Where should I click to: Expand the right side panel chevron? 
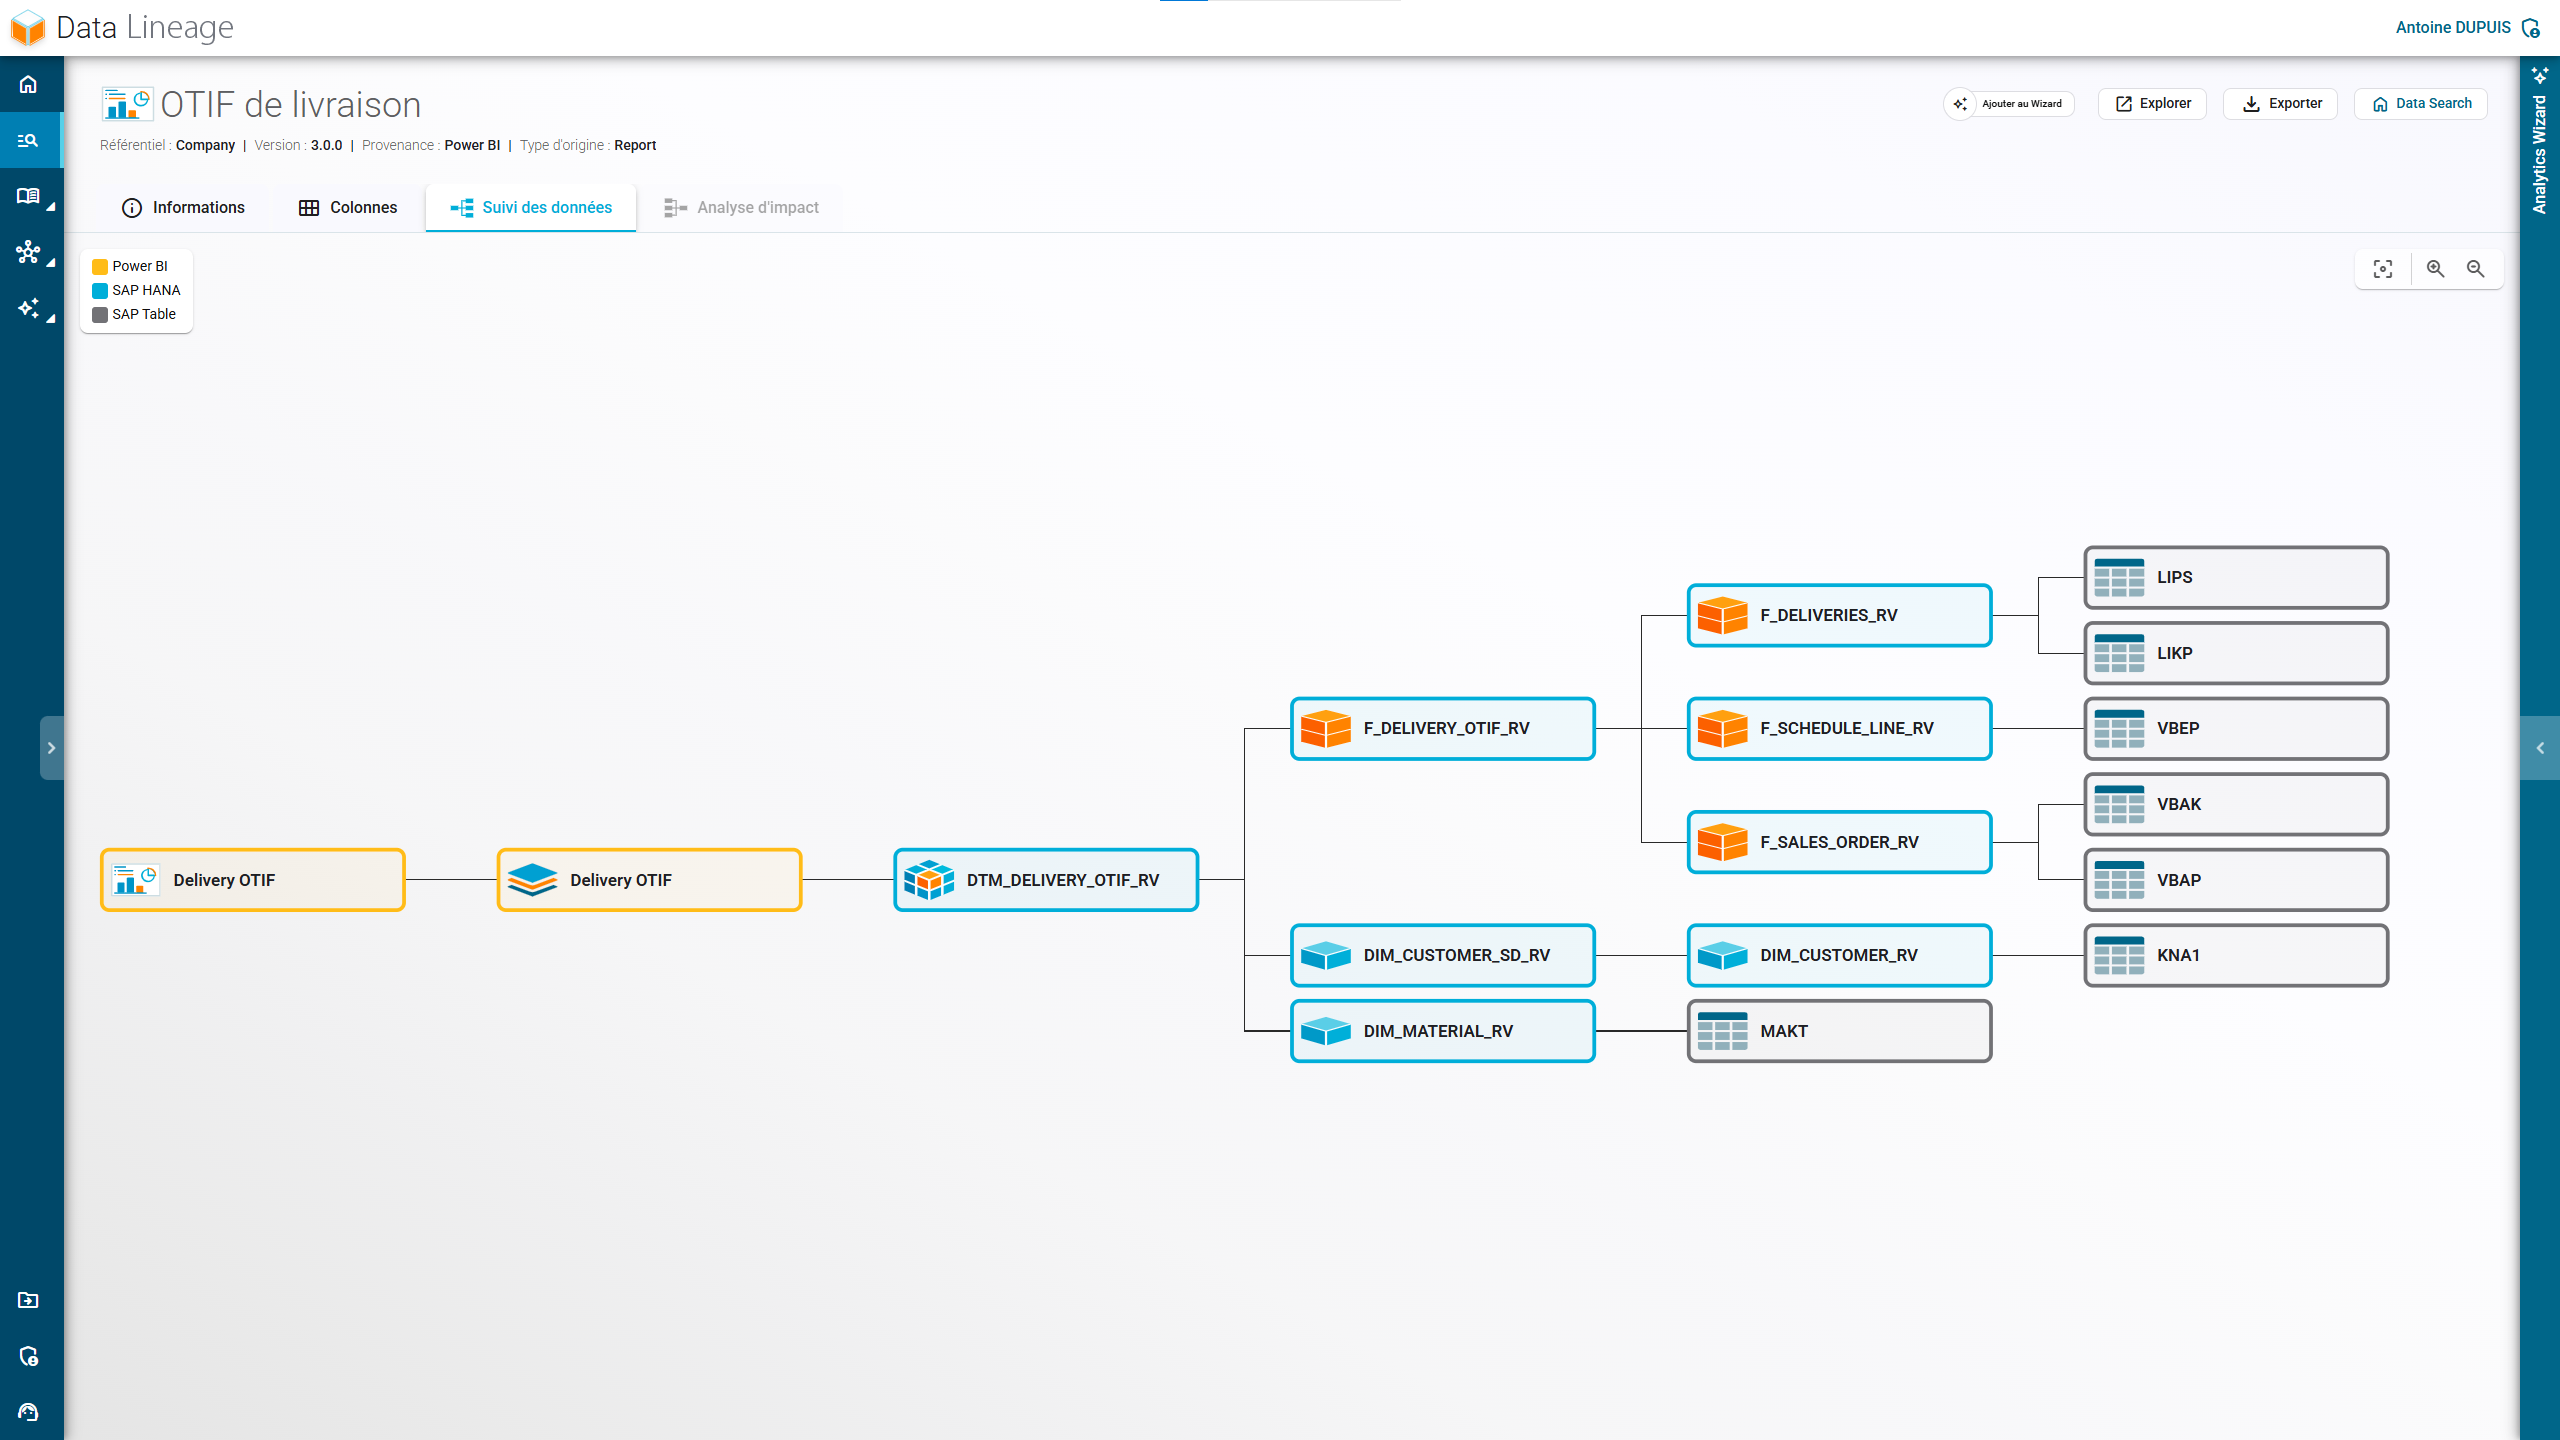(x=2540, y=748)
